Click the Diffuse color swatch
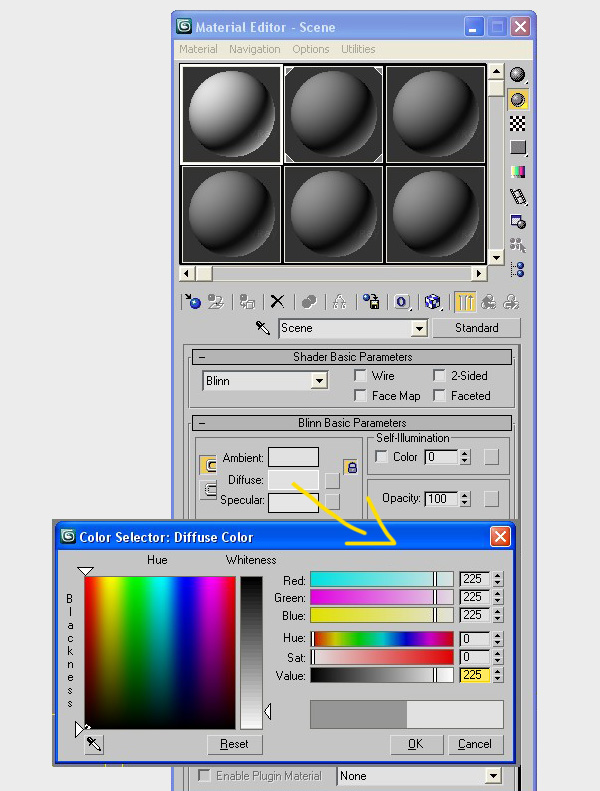 293,480
